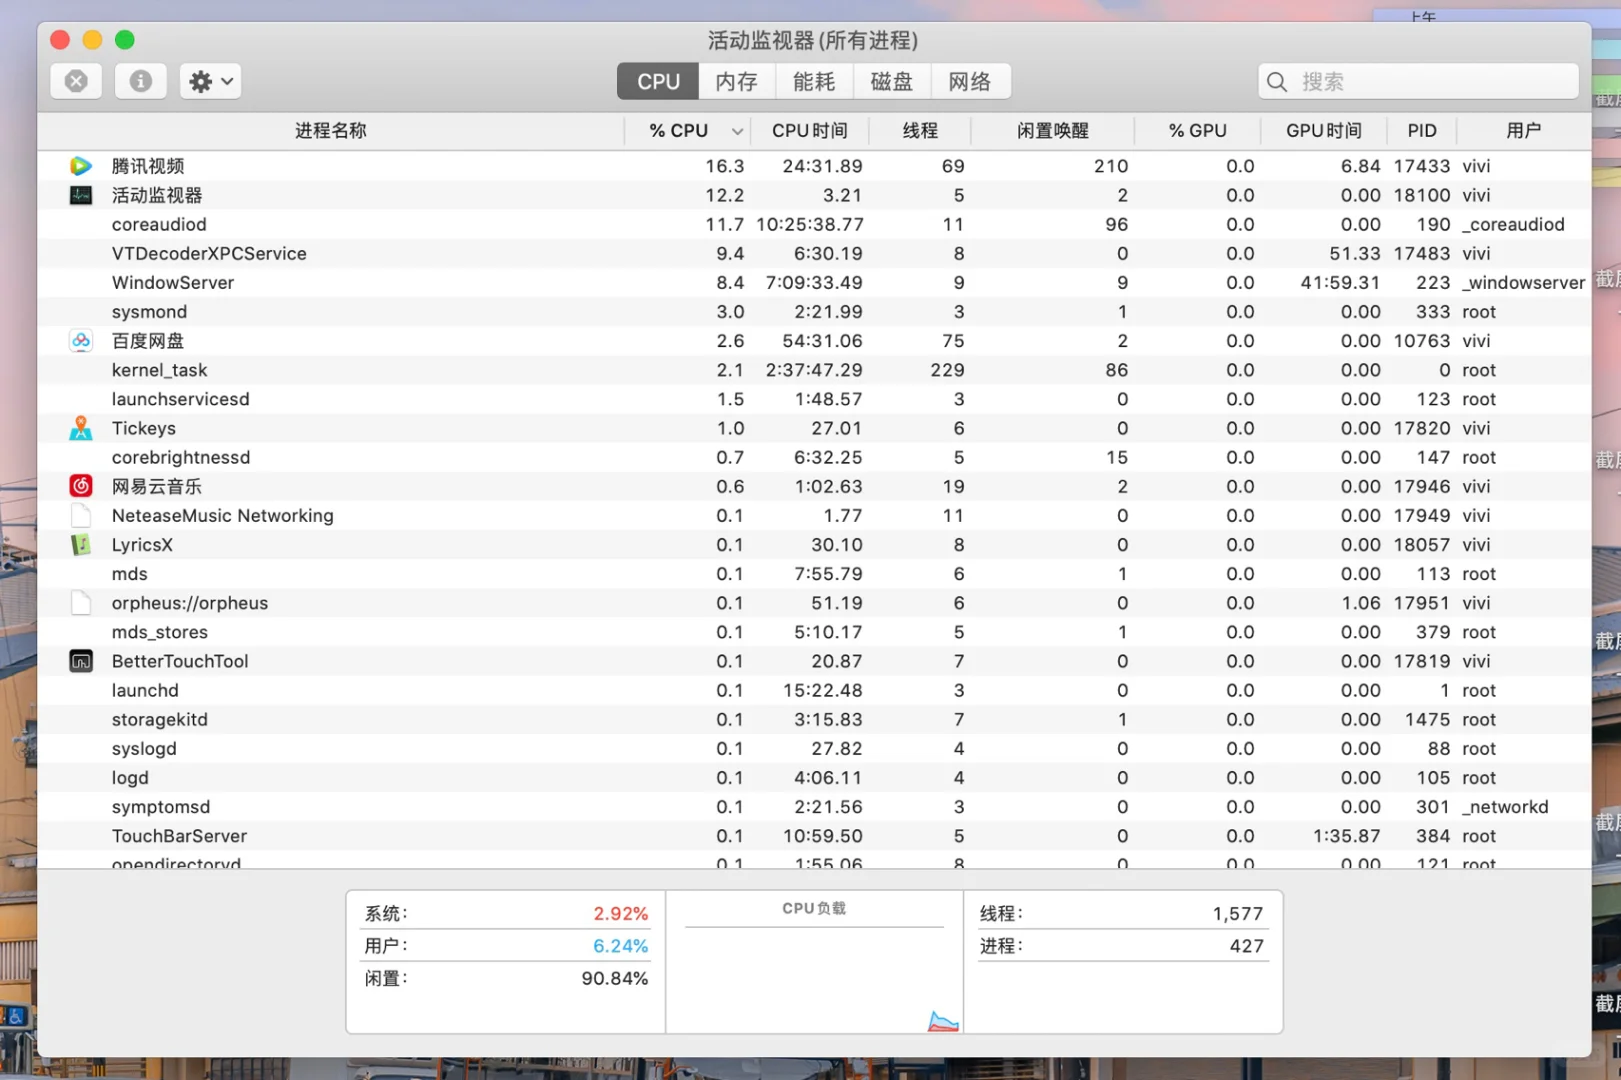
Task: Switch to the 网络 tab
Action: click(x=969, y=81)
